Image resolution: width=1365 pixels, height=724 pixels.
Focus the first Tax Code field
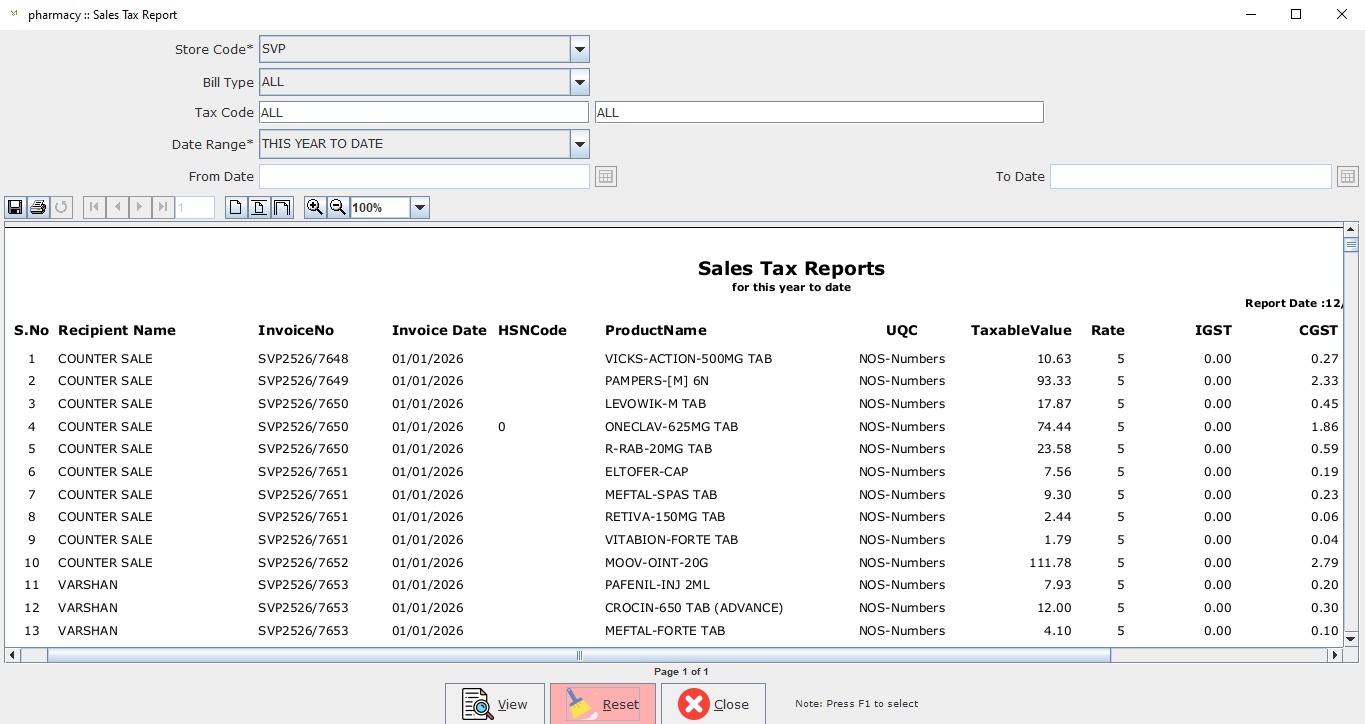(x=424, y=113)
